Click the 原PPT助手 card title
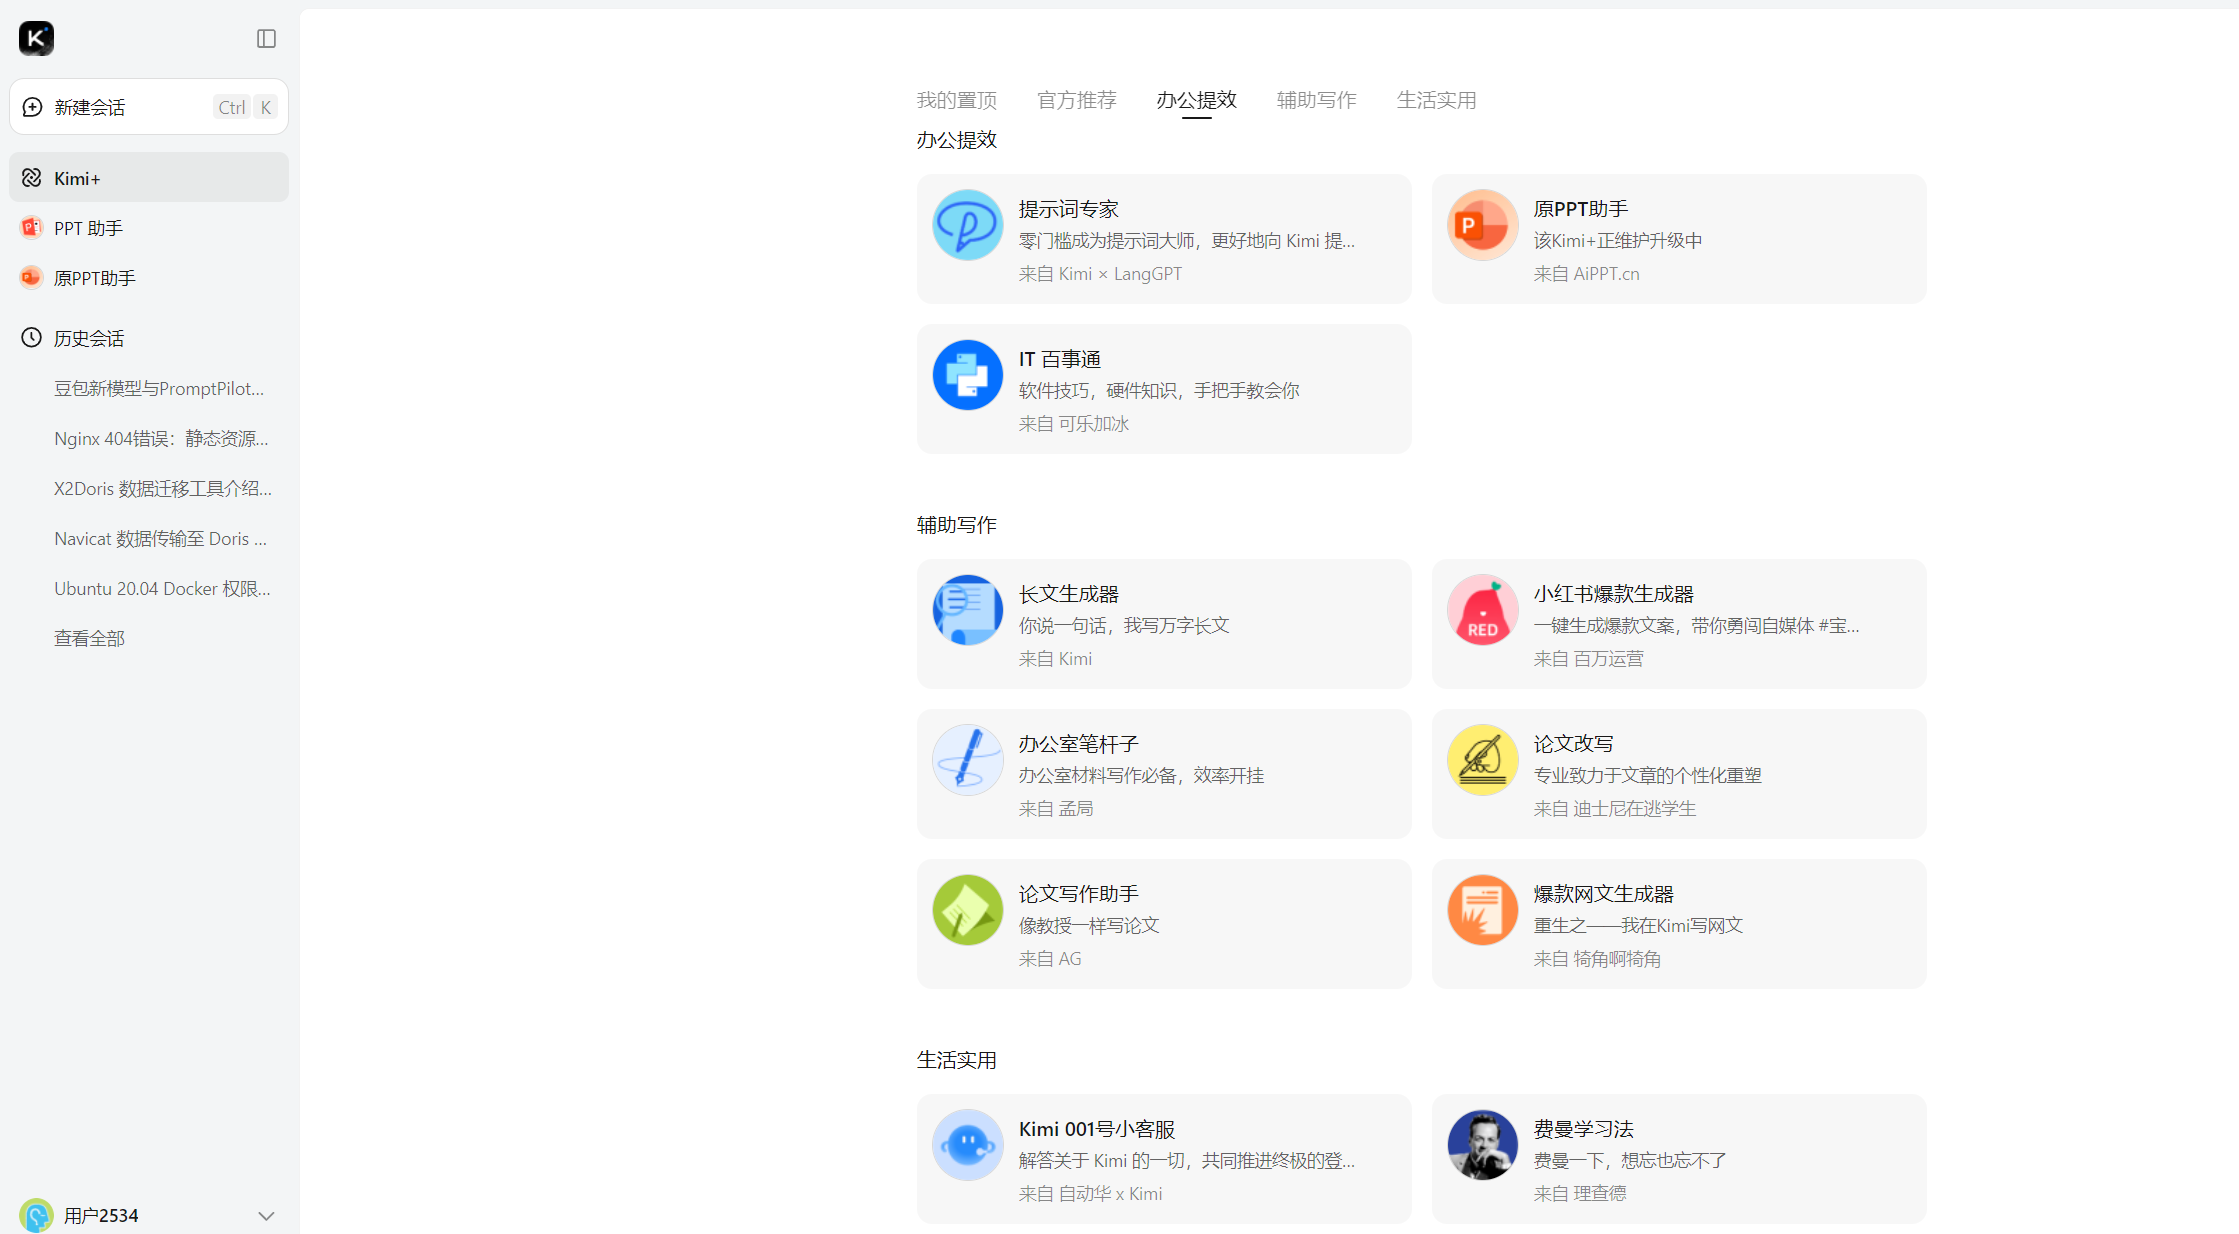This screenshot has height=1234, width=2239. [1580, 209]
